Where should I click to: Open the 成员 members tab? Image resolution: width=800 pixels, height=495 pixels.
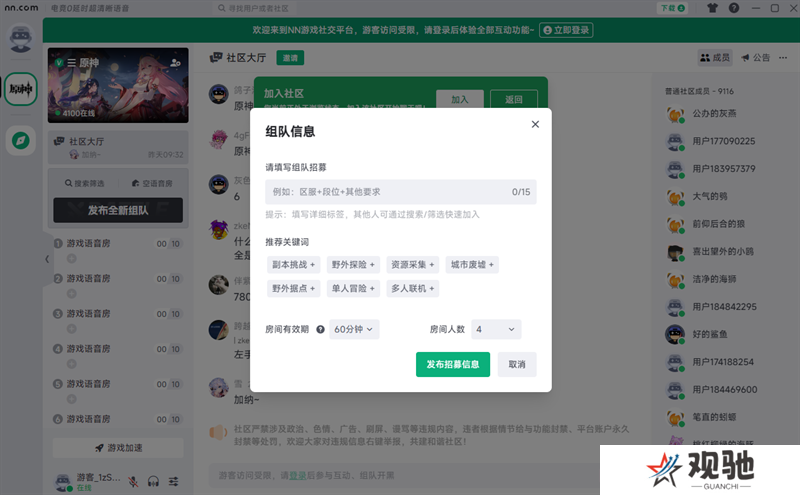pyautogui.click(x=715, y=58)
